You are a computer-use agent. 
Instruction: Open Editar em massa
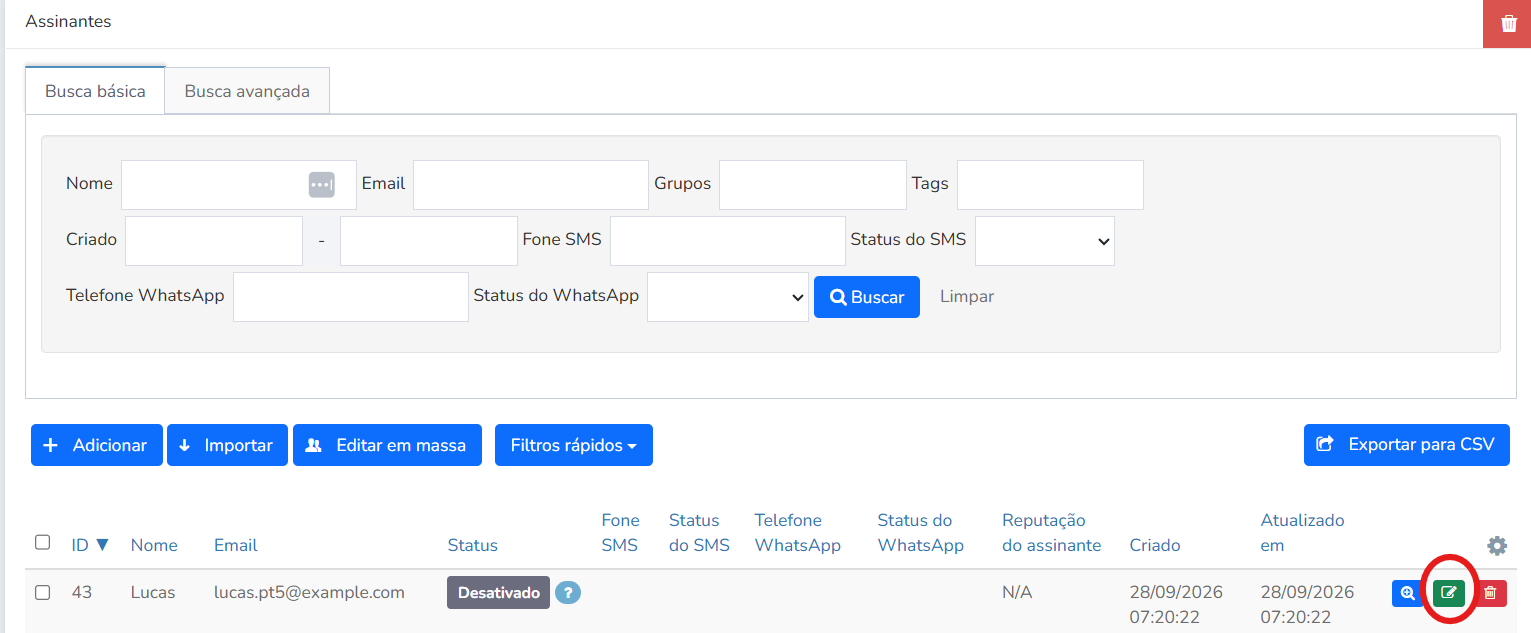(x=387, y=445)
